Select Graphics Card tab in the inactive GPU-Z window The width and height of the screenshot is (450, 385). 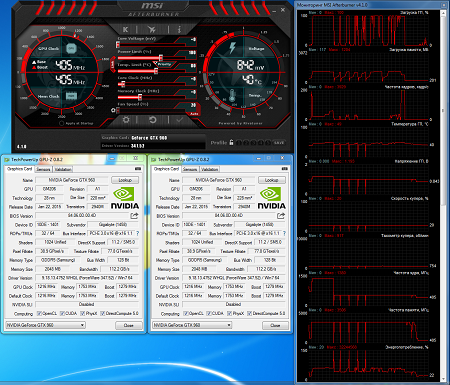point(20,169)
